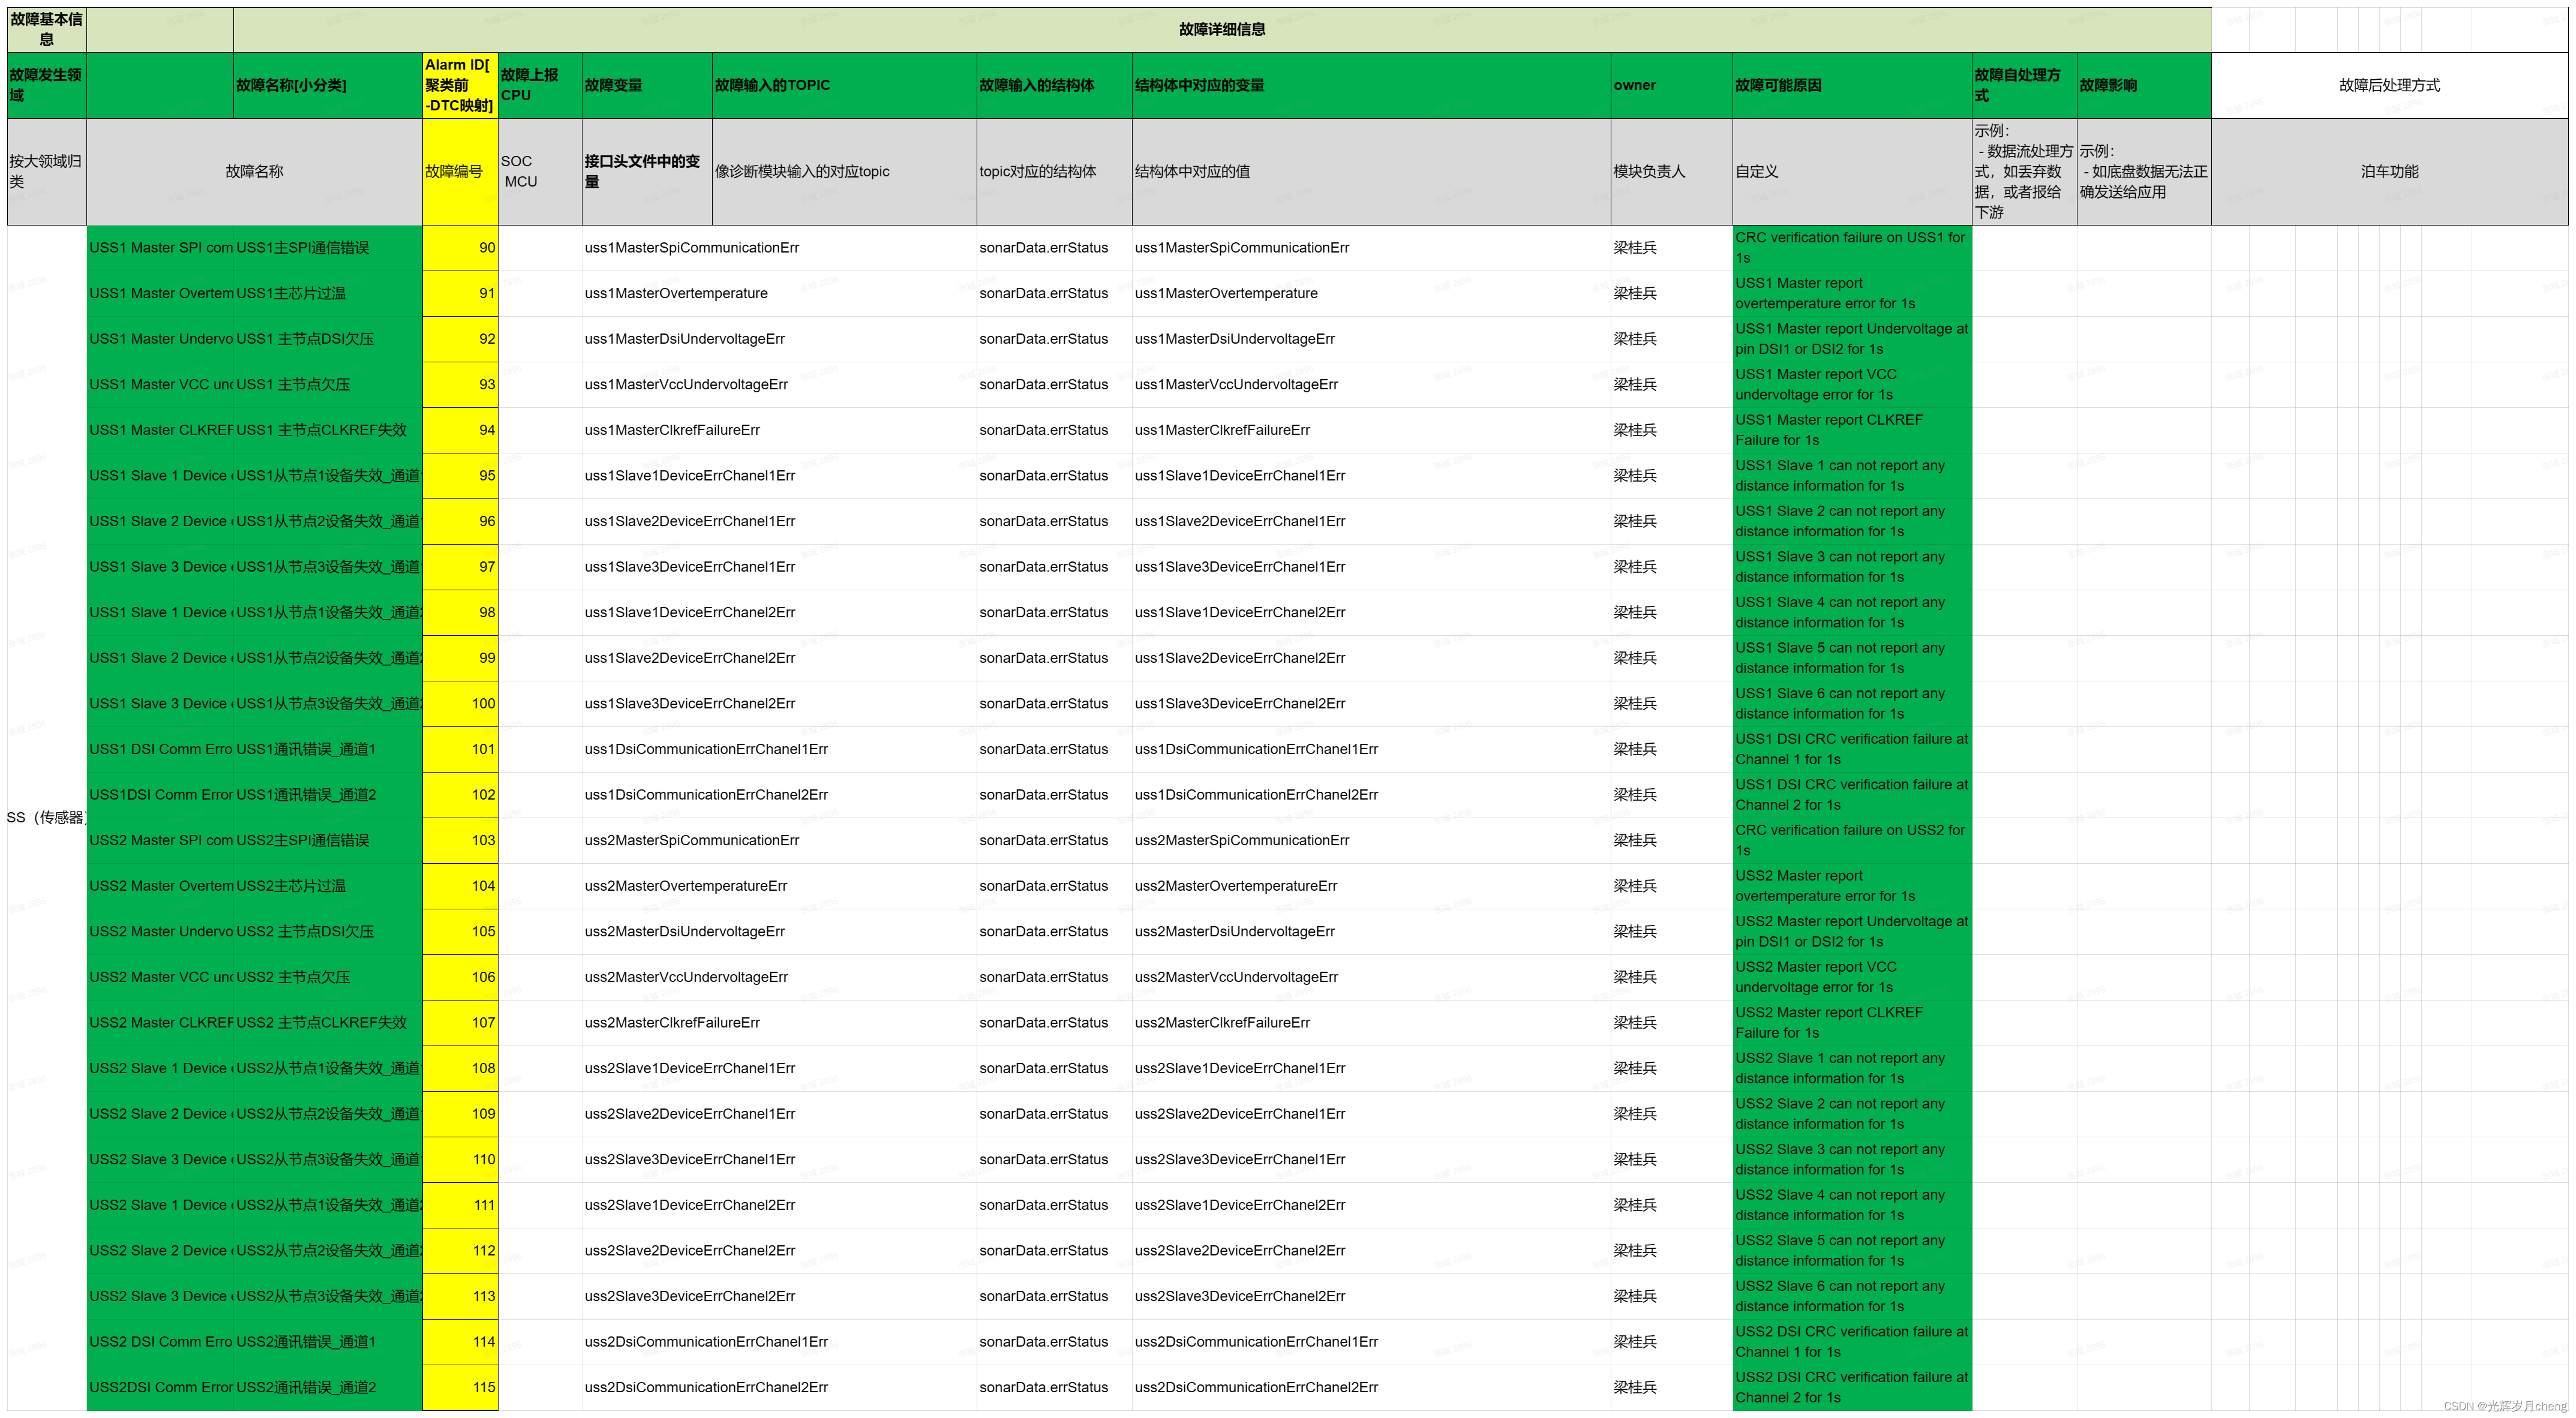Select 'USS2 Master SPI com' cell
Image resolution: width=2576 pixels, height=1418 pixels.
[160, 841]
